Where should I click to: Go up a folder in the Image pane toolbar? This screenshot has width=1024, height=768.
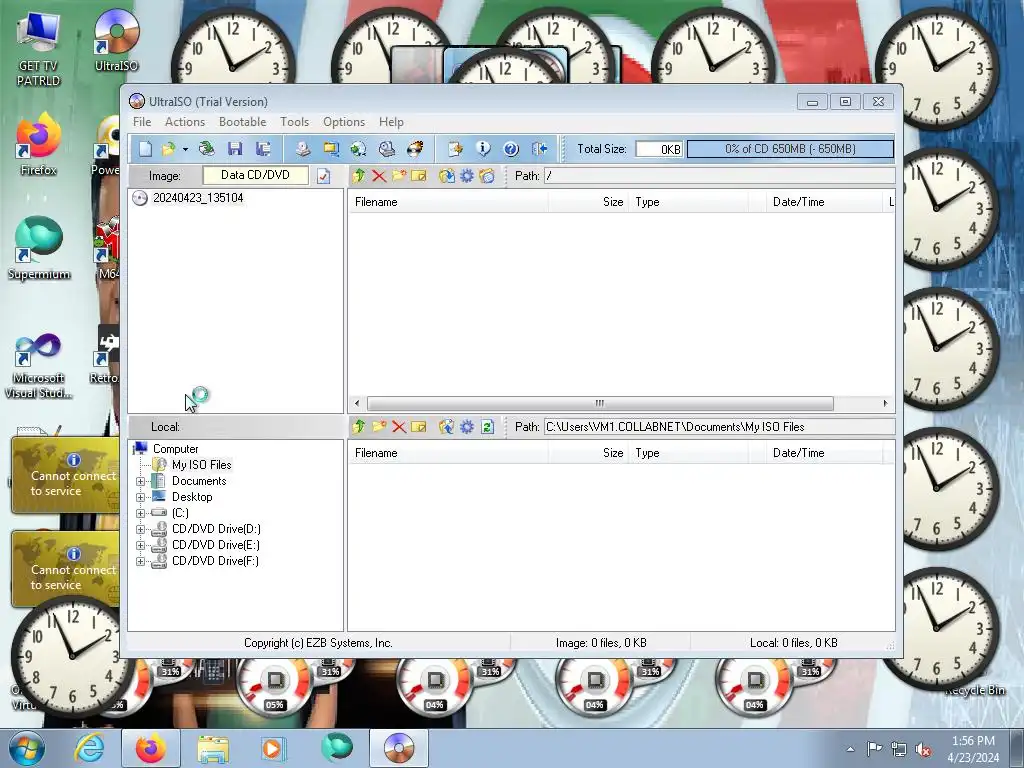tap(358, 176)
